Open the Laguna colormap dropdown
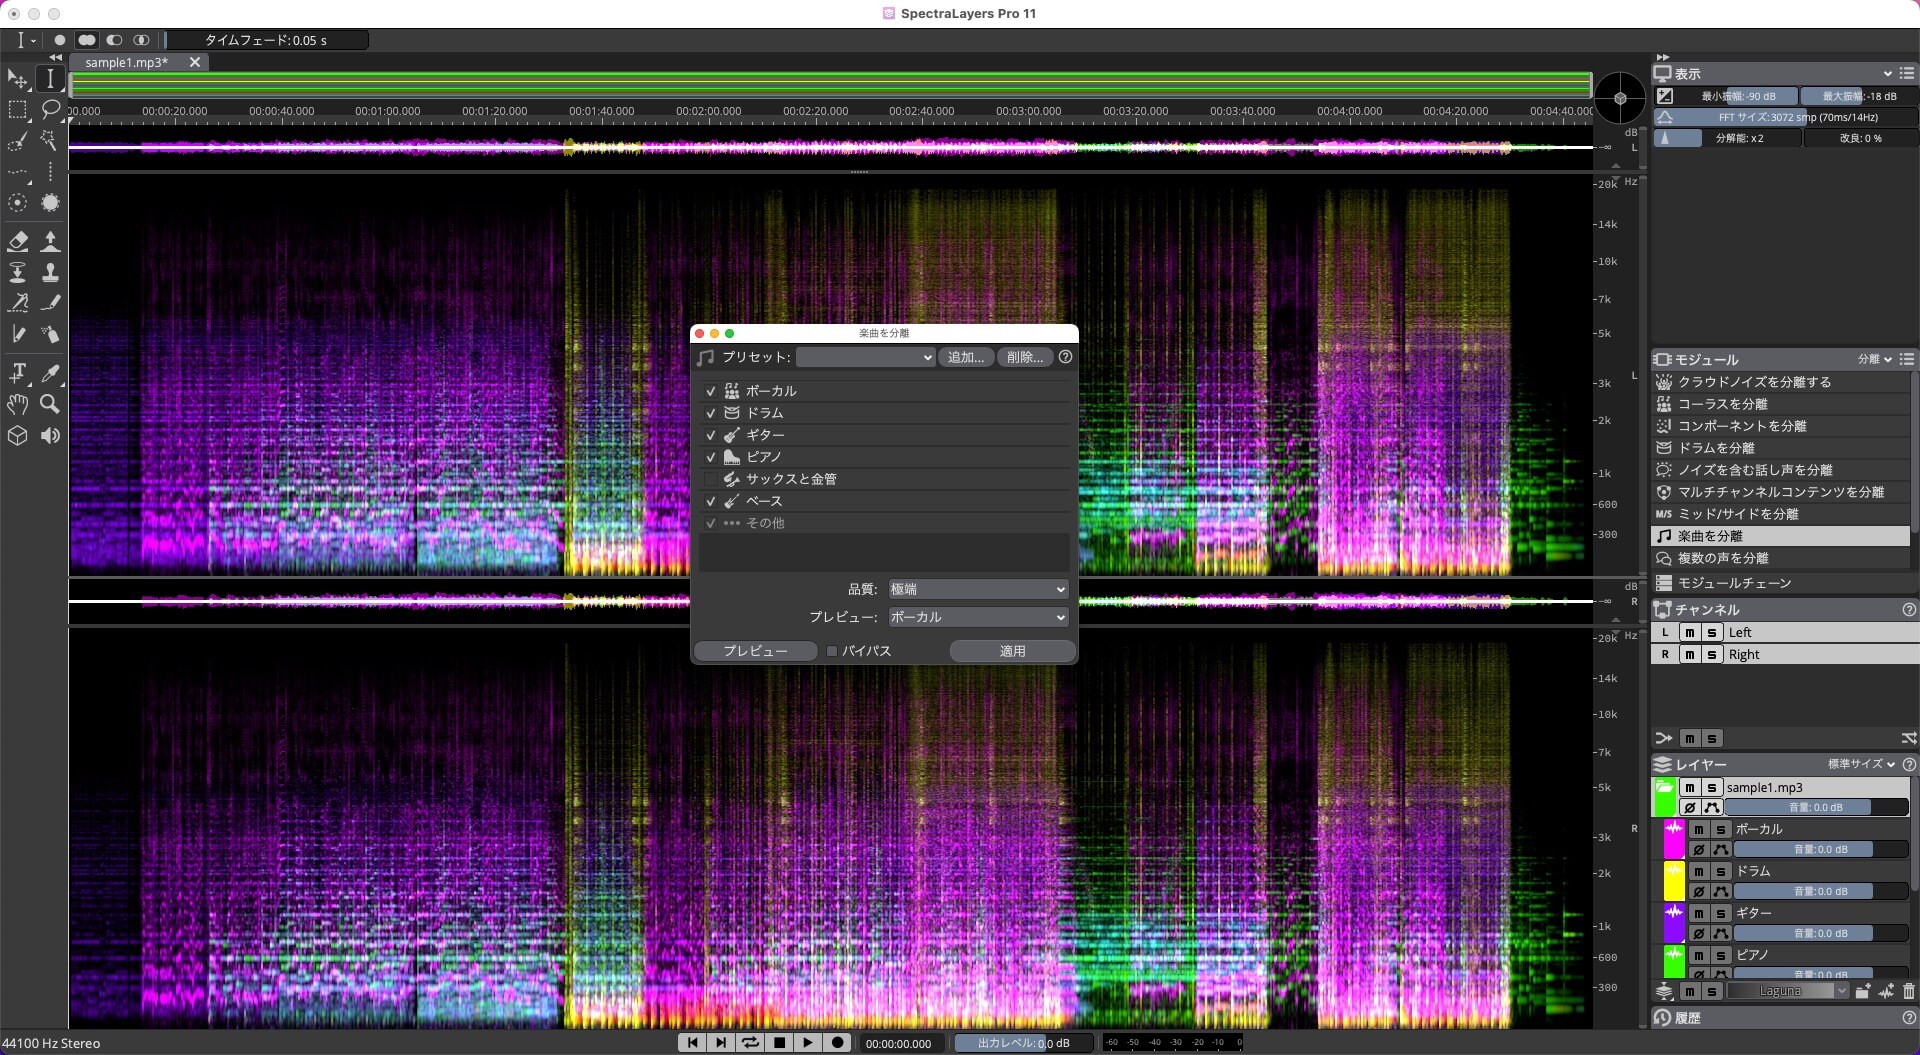Viewport: 1920px width, 1055px height. coord(1786,990)
